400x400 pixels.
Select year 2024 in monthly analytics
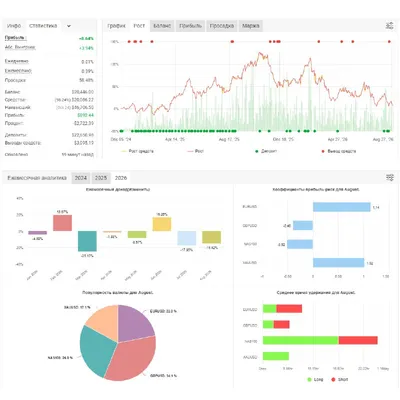[x=81, y=178]
